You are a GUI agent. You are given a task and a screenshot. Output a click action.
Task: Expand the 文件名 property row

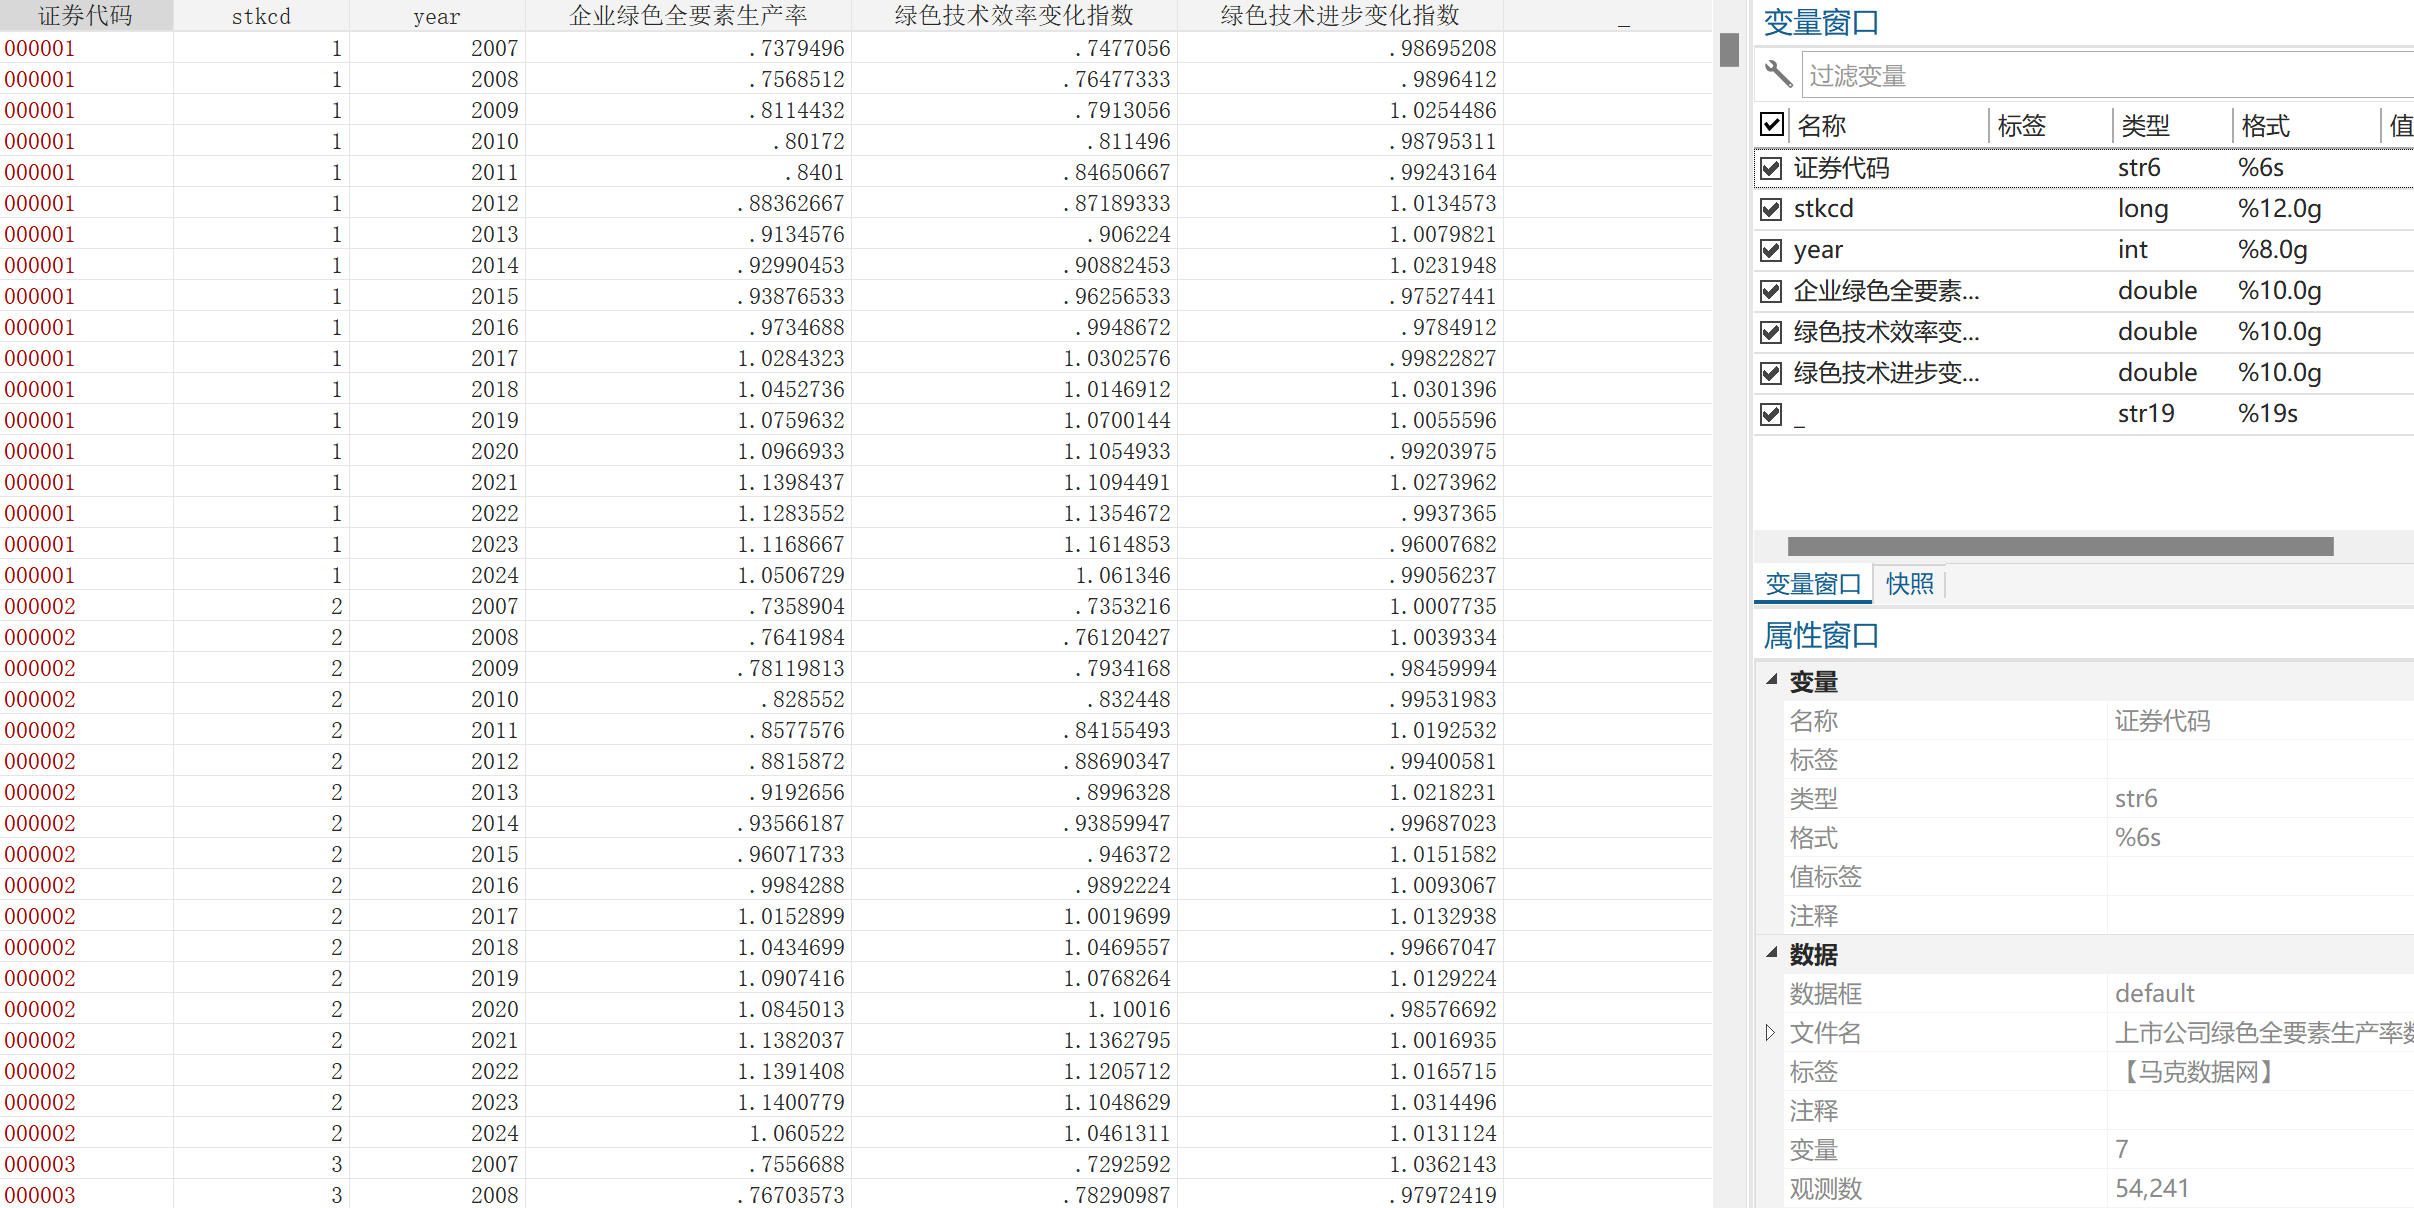tap(1770, 1032)
